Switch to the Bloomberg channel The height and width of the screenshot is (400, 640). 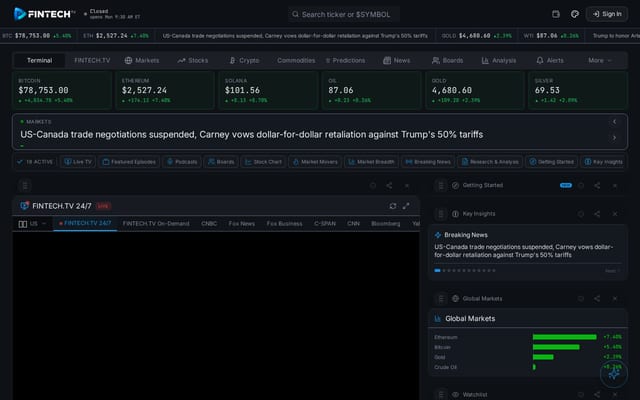pyautogui.click(x=386, y=224)
